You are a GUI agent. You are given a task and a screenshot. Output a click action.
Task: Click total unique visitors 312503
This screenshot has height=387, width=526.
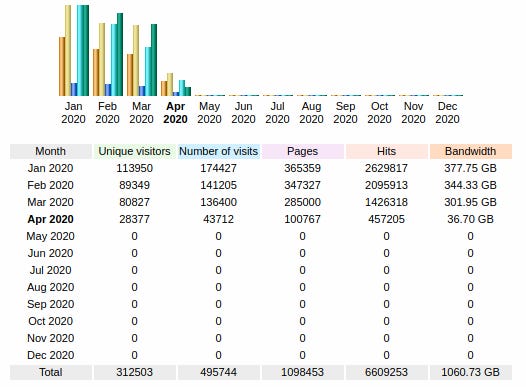135,372
